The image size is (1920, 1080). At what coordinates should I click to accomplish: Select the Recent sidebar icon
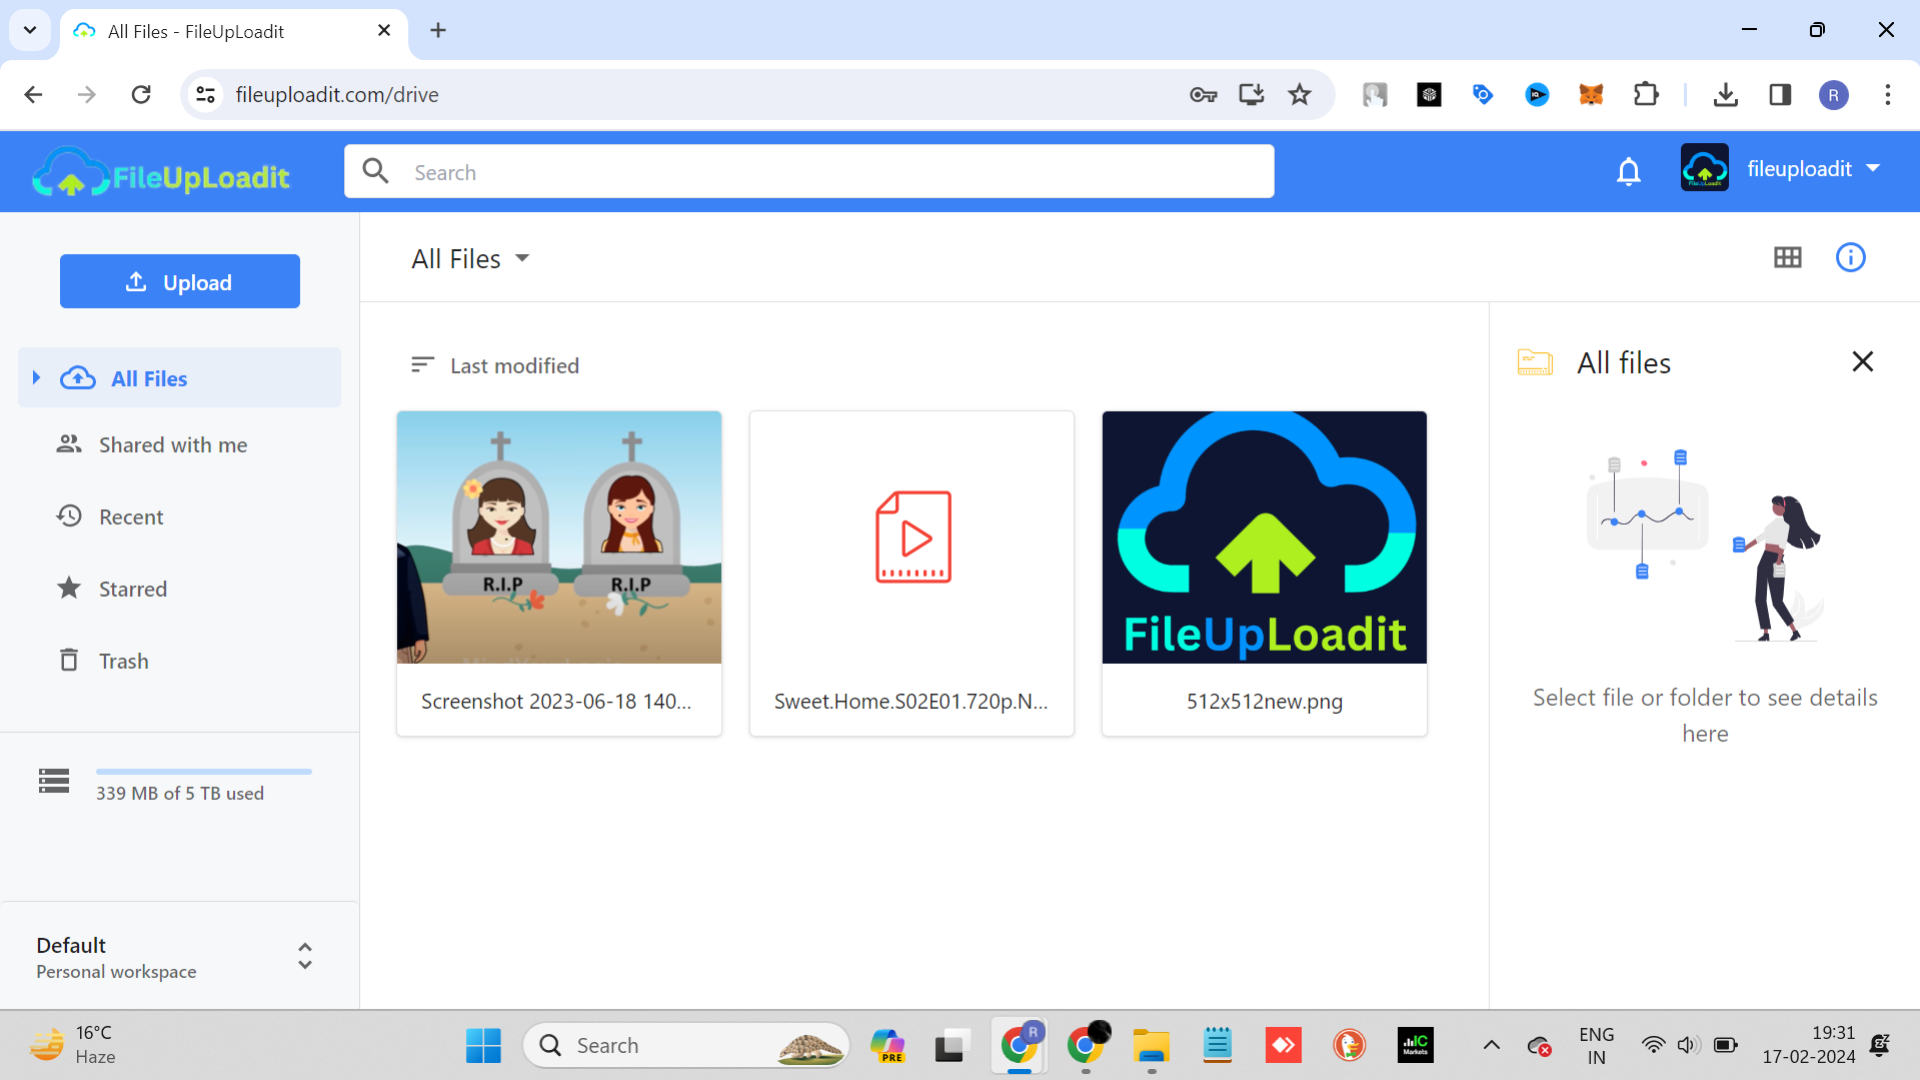pyautogui.click(x=69, y=517)
